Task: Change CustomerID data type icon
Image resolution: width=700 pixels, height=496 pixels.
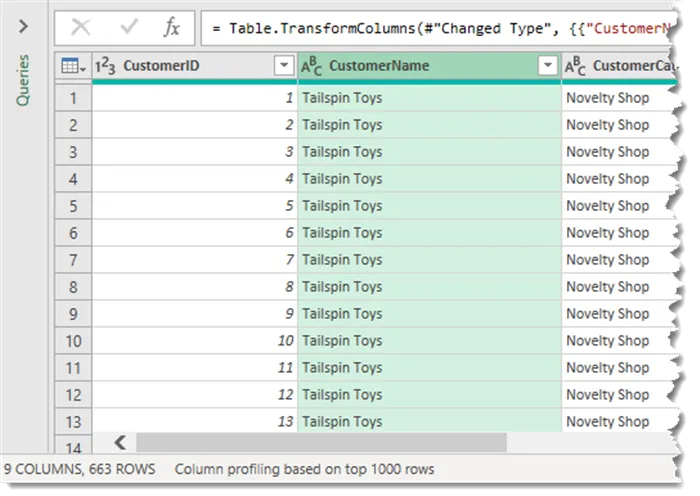Action: click(x=106, y=66)
